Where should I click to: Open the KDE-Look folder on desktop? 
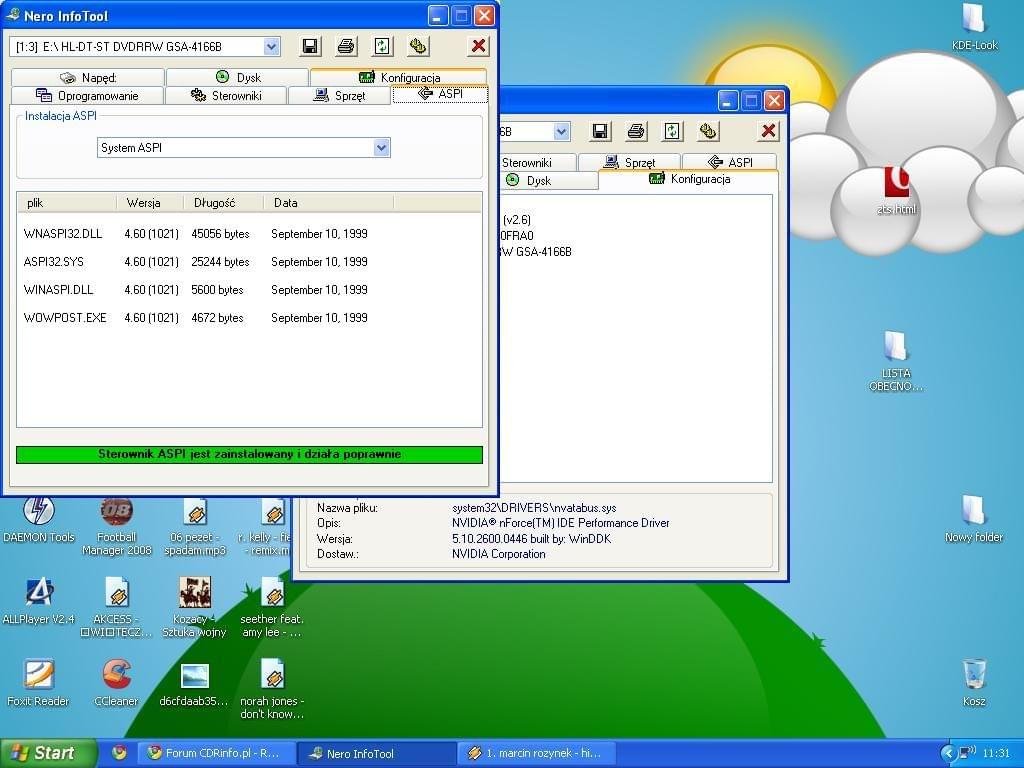point(974,28)
